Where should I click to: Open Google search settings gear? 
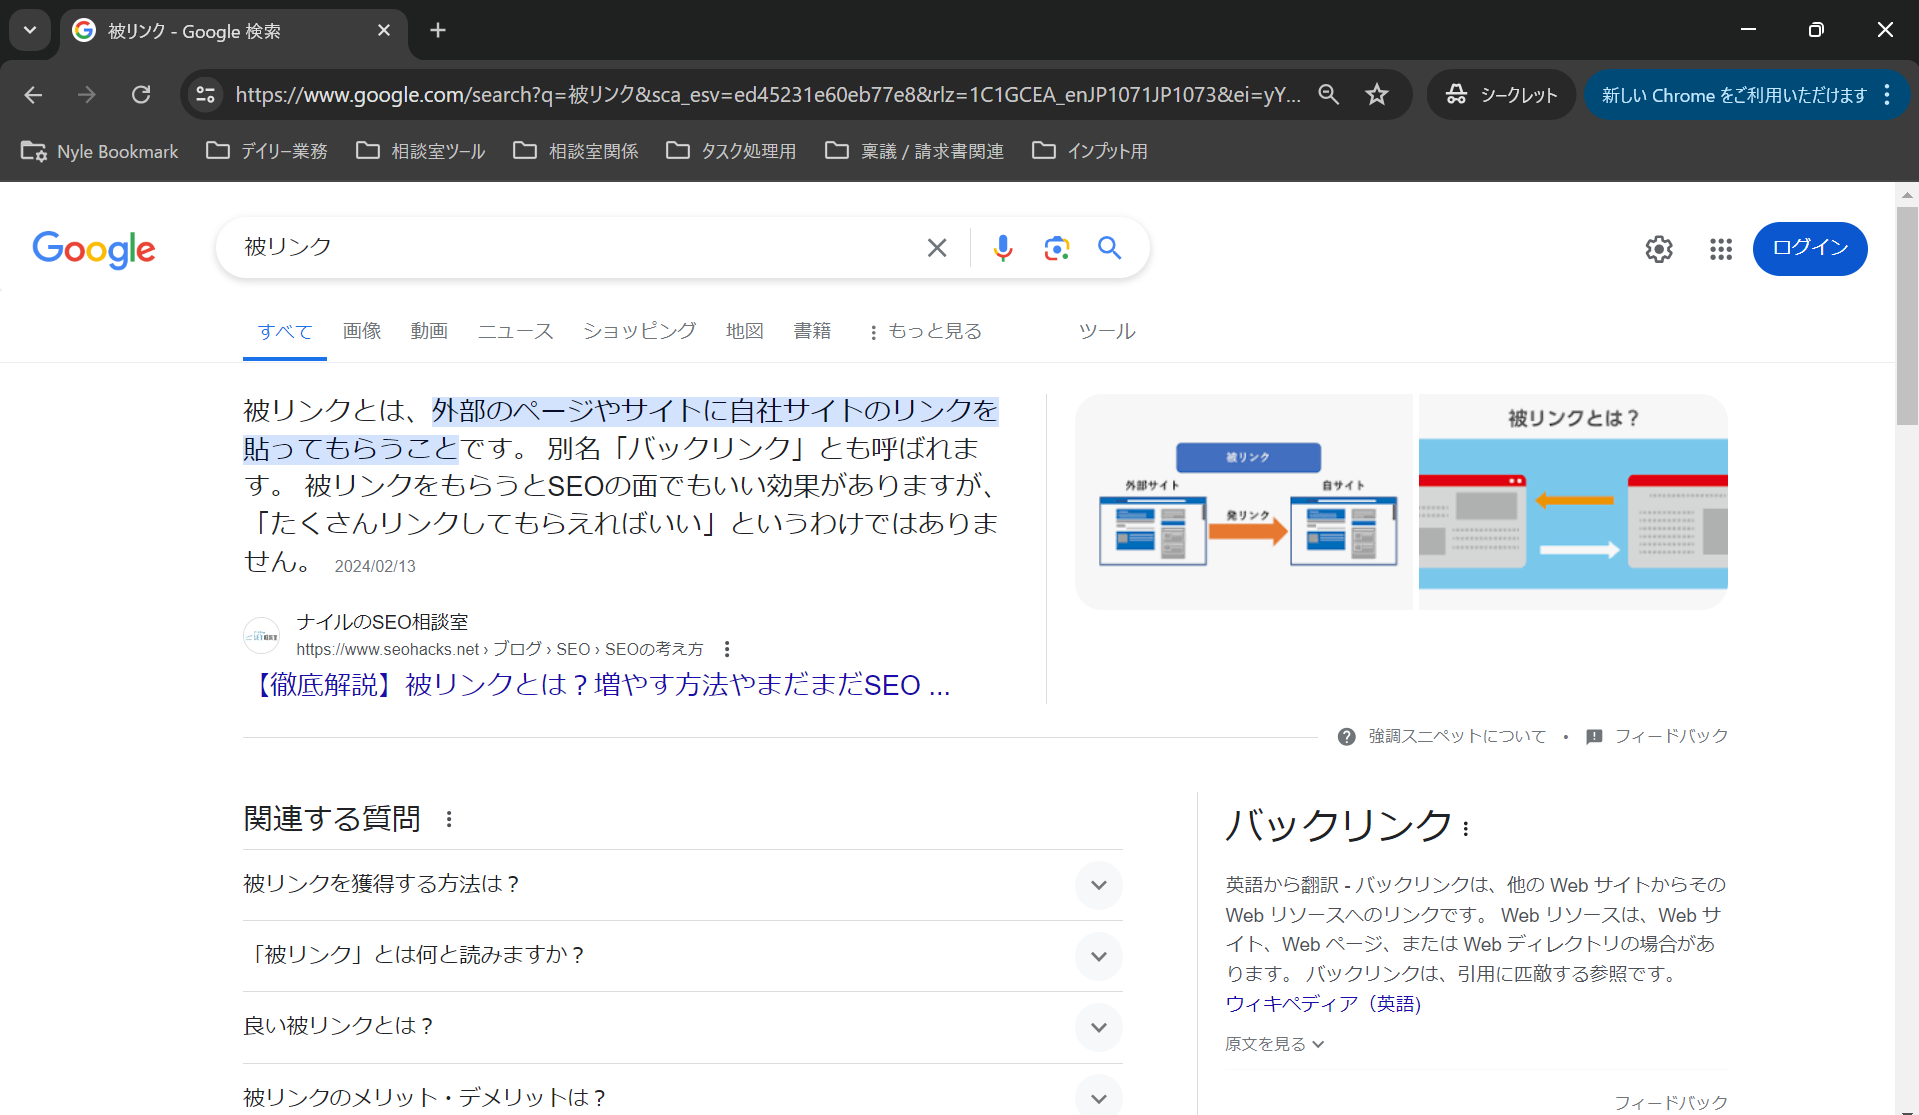[x=1659, y=249]
